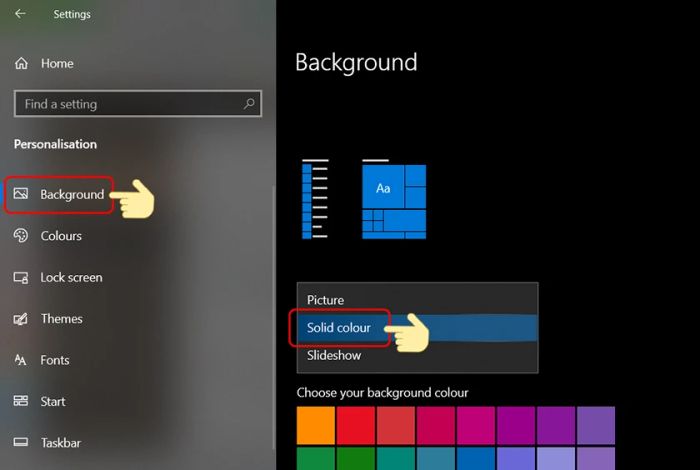This screenshot has height=470, width=700.
Task: Choose Slideshow in the background dropdown list
Action: 417,355
